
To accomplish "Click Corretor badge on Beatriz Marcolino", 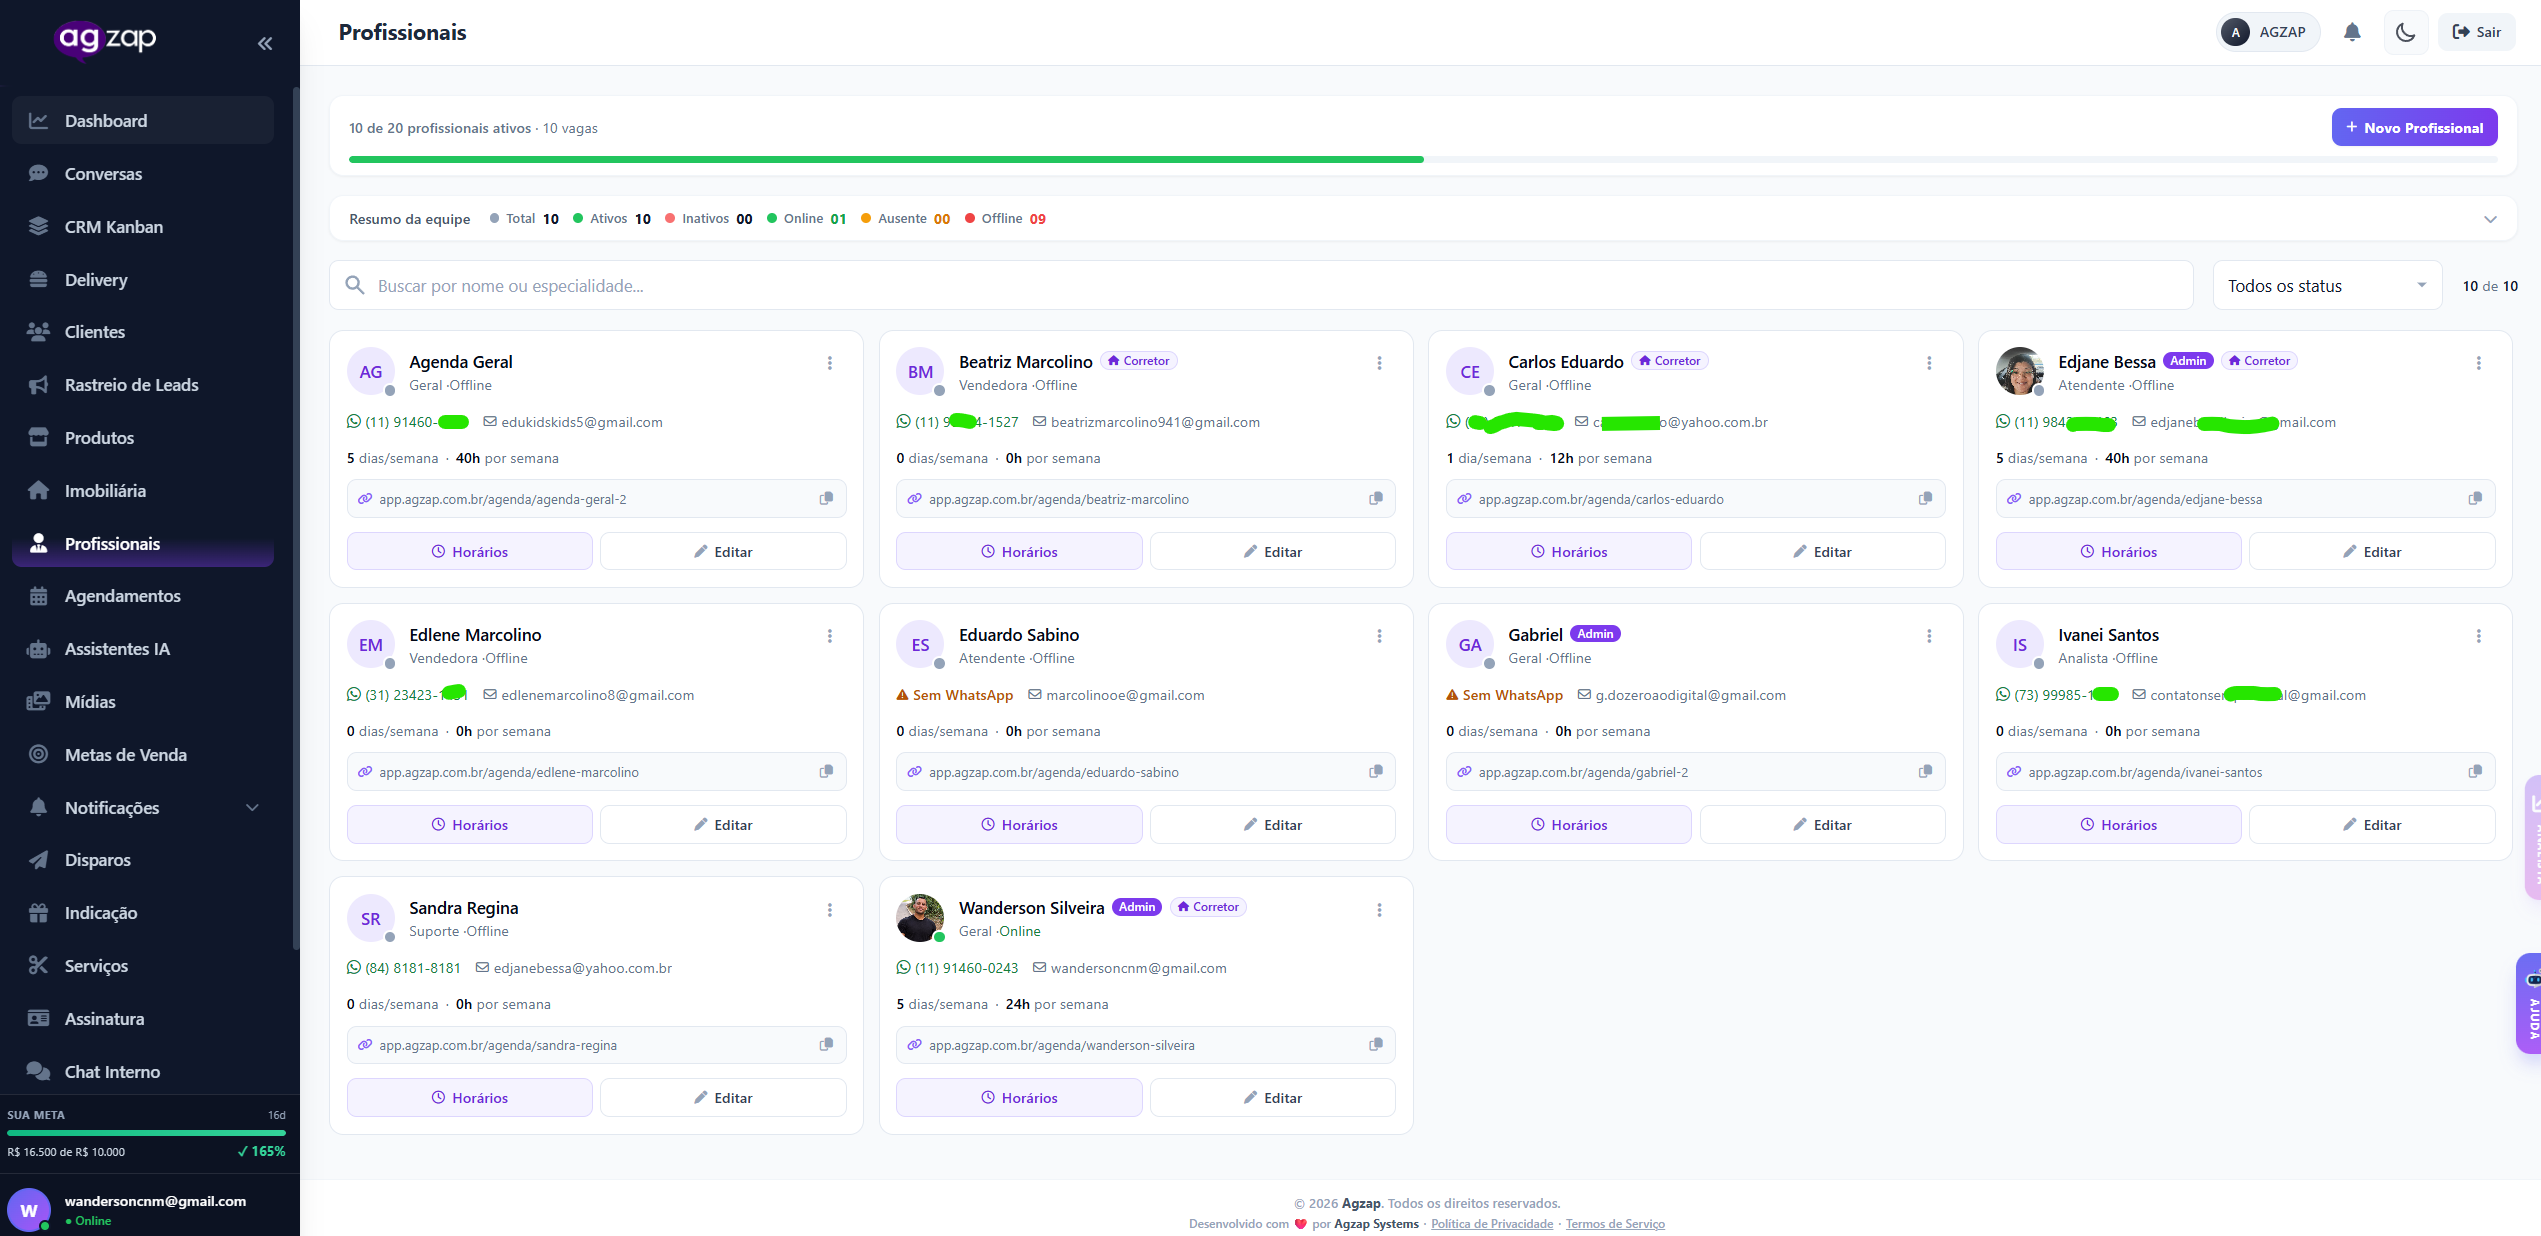I will (x=1139, y=361).
